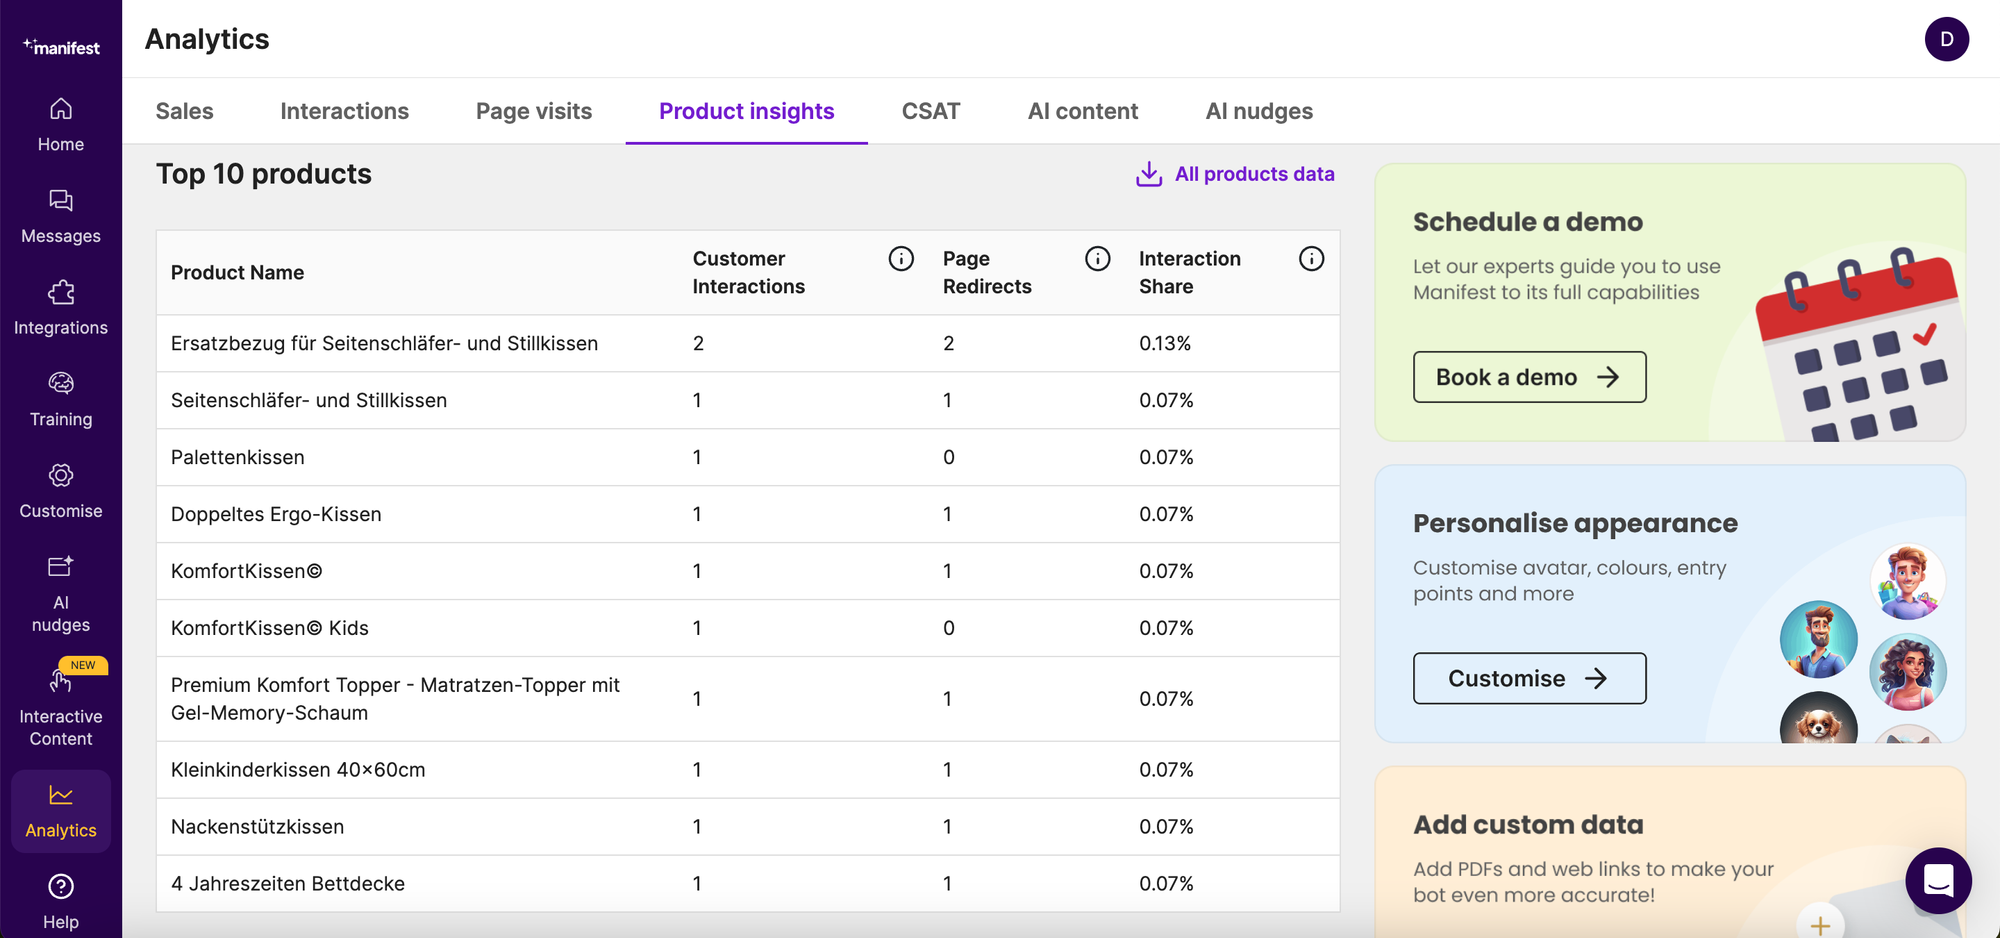Open Interactive Content in sidebar

point(61,708)
